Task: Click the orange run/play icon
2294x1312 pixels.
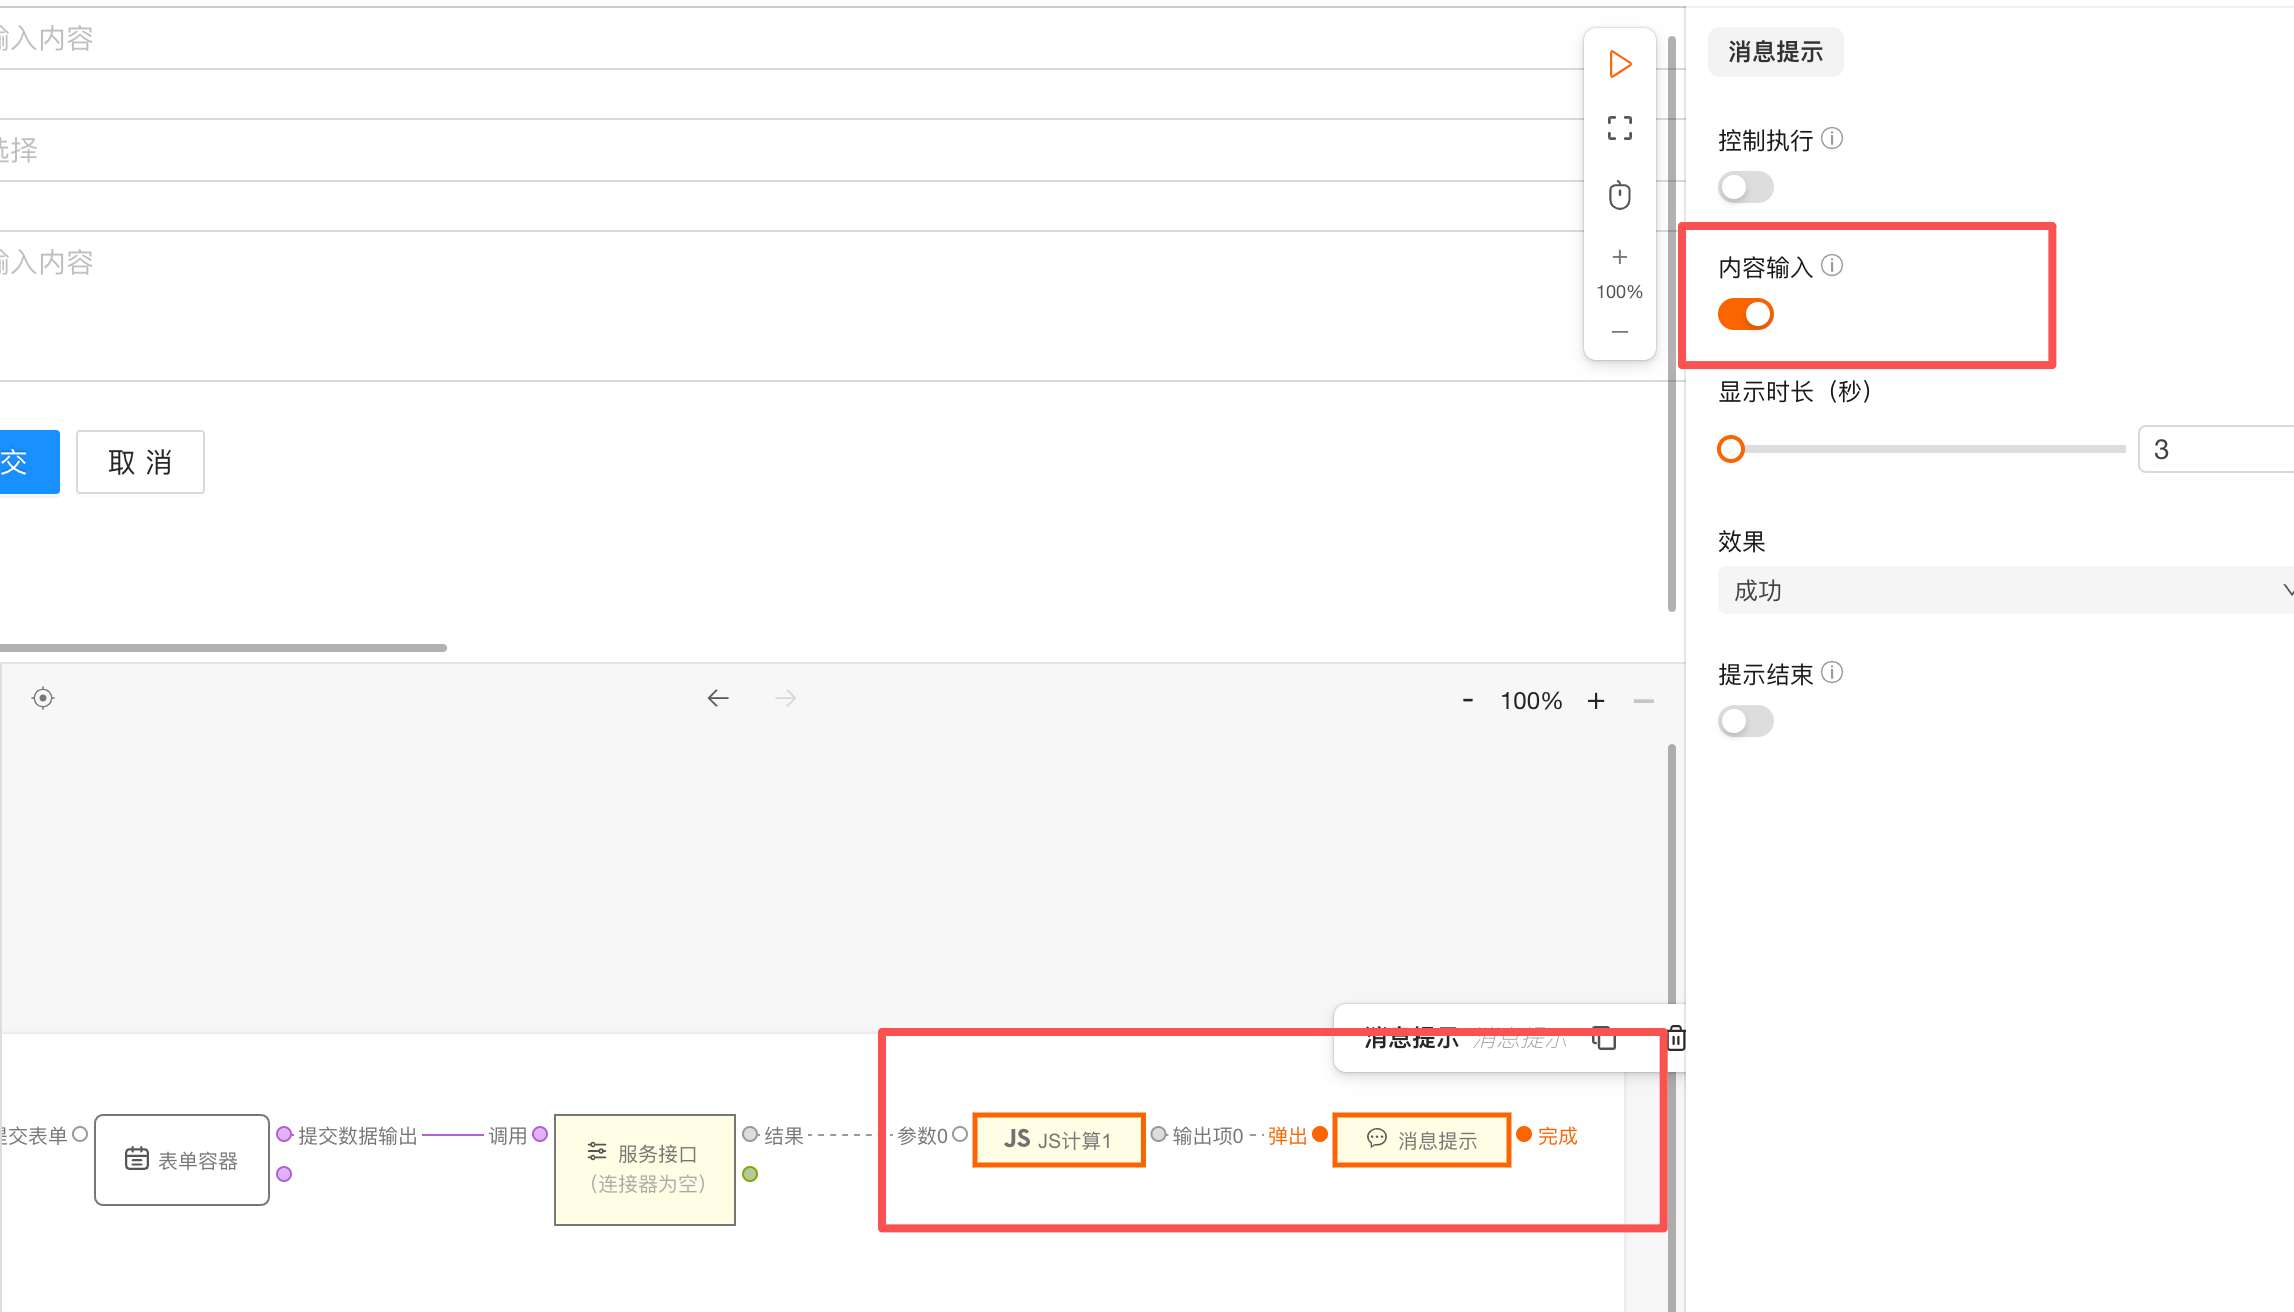Action: pyautogui.click(x=1620, y=65)
